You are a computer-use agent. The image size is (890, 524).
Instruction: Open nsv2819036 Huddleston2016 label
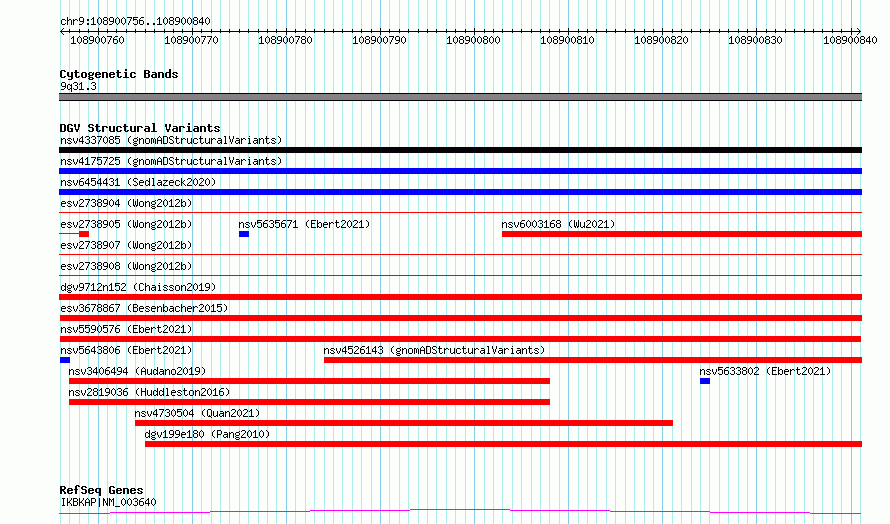coord(149,392)
